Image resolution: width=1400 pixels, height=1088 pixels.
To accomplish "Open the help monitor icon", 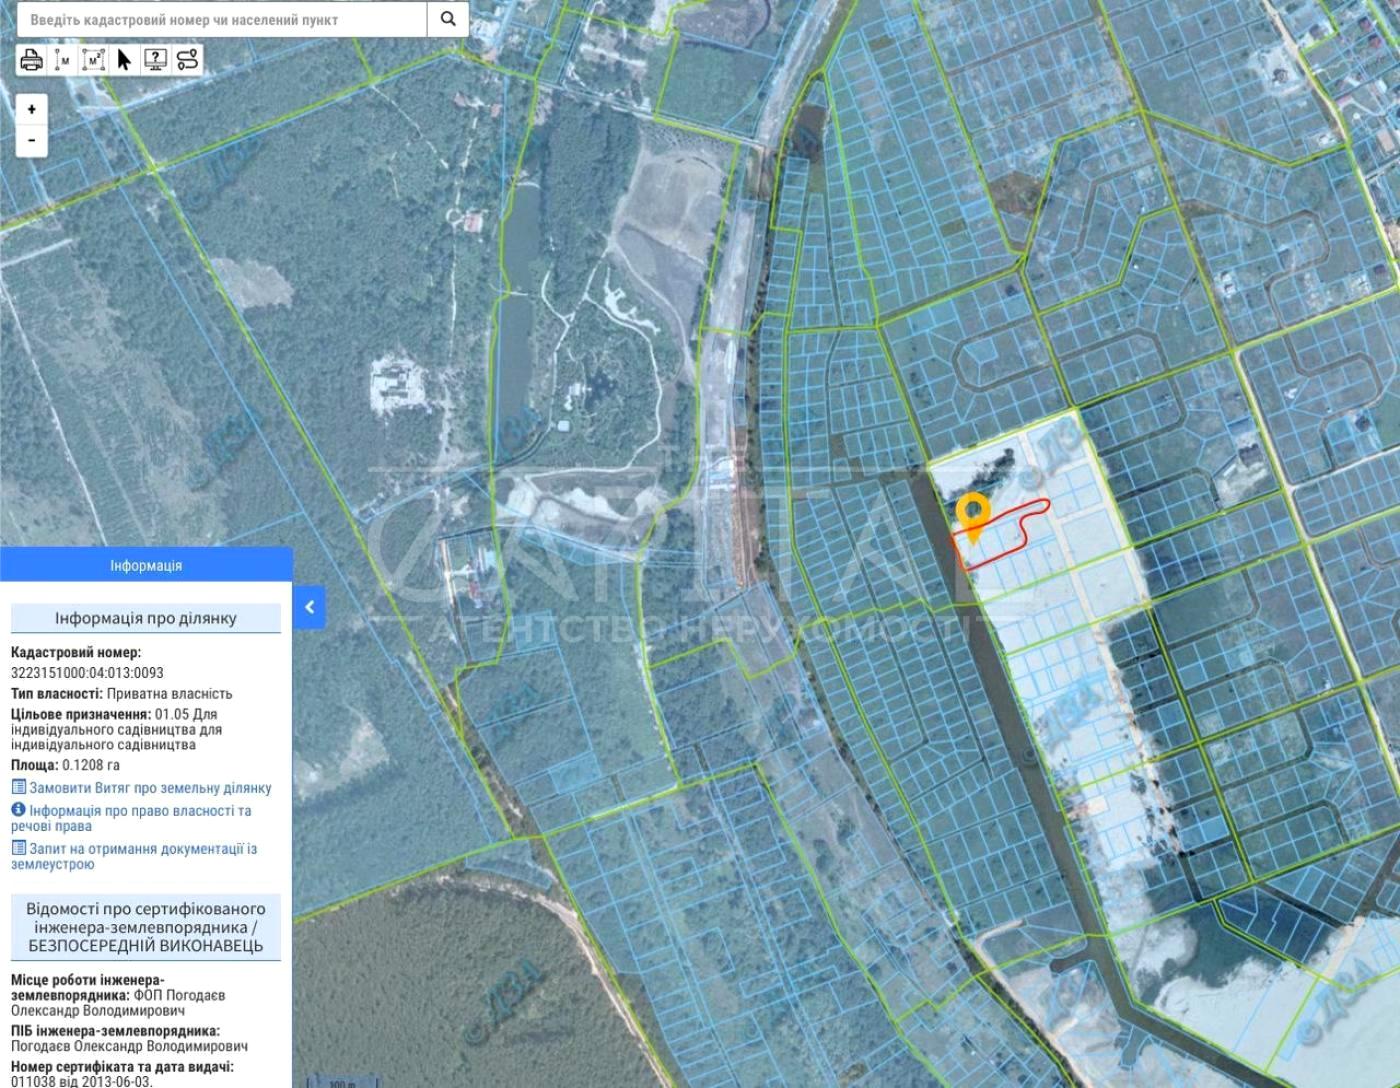I will click(155, 60).
